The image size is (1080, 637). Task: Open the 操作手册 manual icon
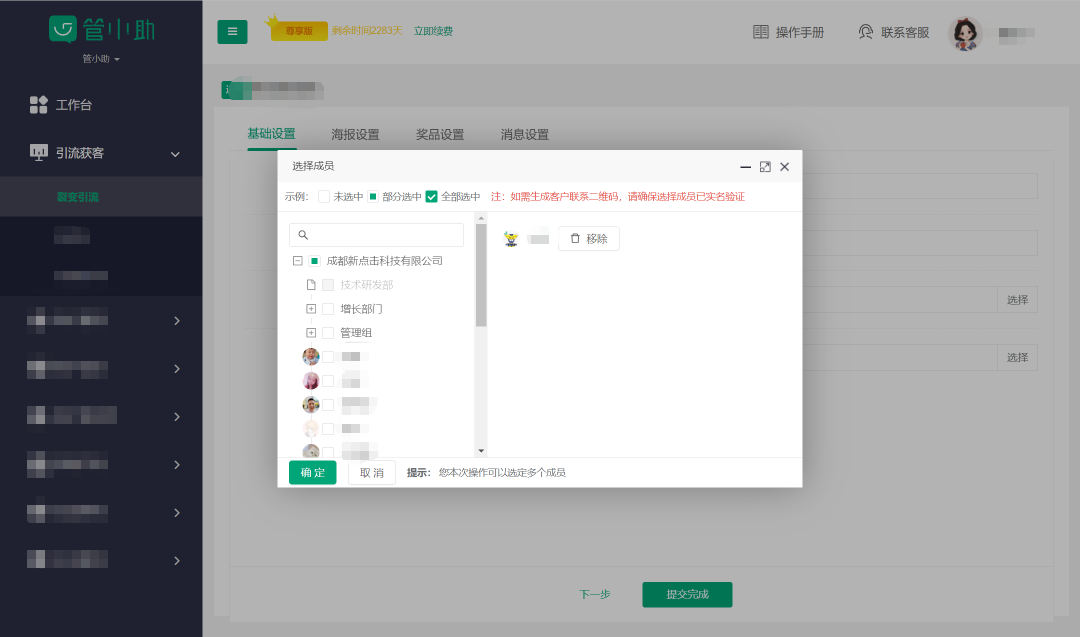[760, 32]
